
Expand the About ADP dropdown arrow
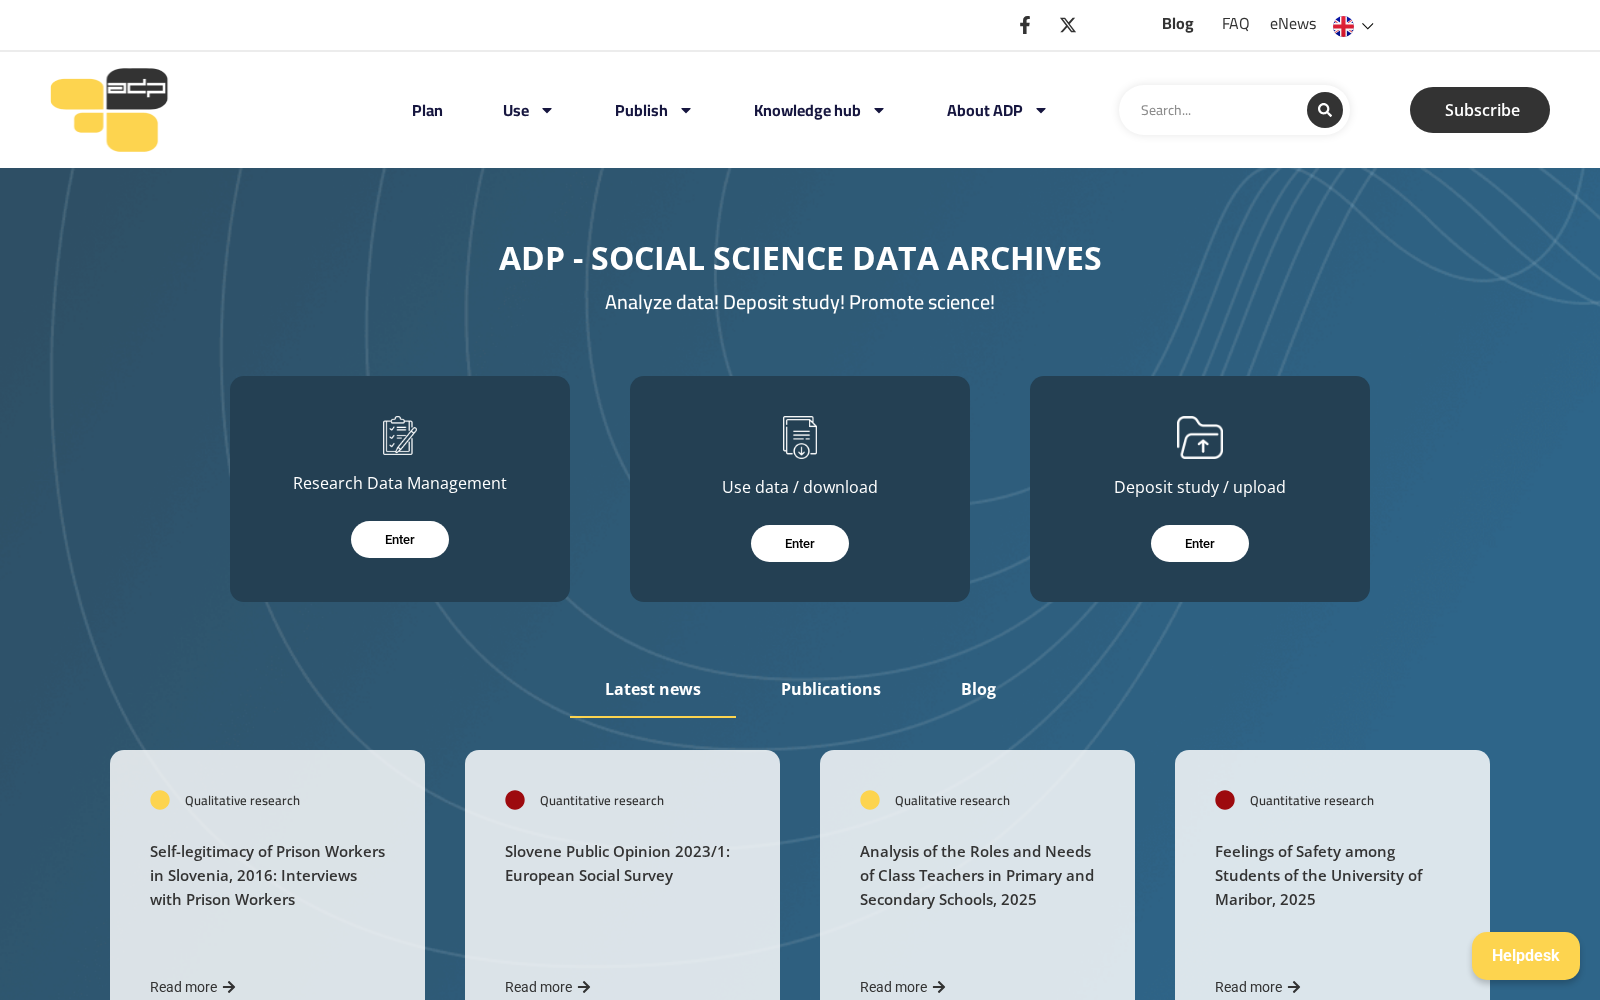[1041, 111]
